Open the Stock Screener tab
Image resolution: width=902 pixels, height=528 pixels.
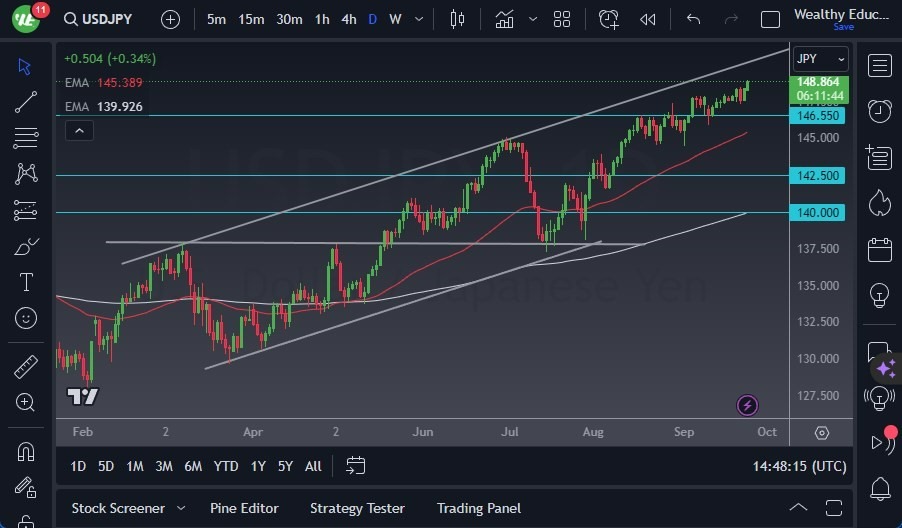click(118, 508)
